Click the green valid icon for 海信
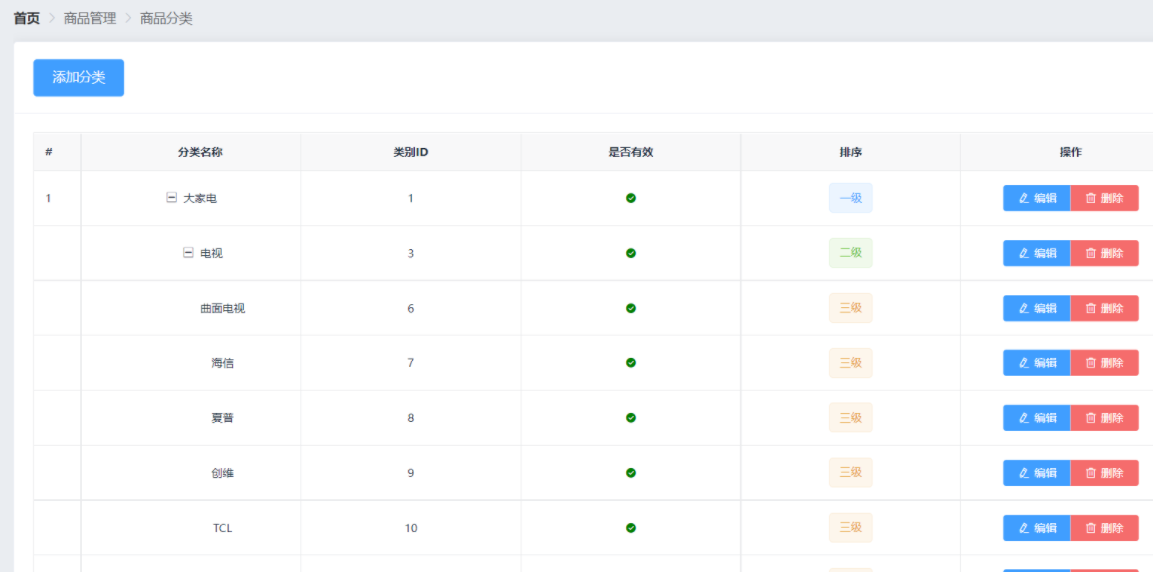The image size is (1153, 572). click(631, 362)
